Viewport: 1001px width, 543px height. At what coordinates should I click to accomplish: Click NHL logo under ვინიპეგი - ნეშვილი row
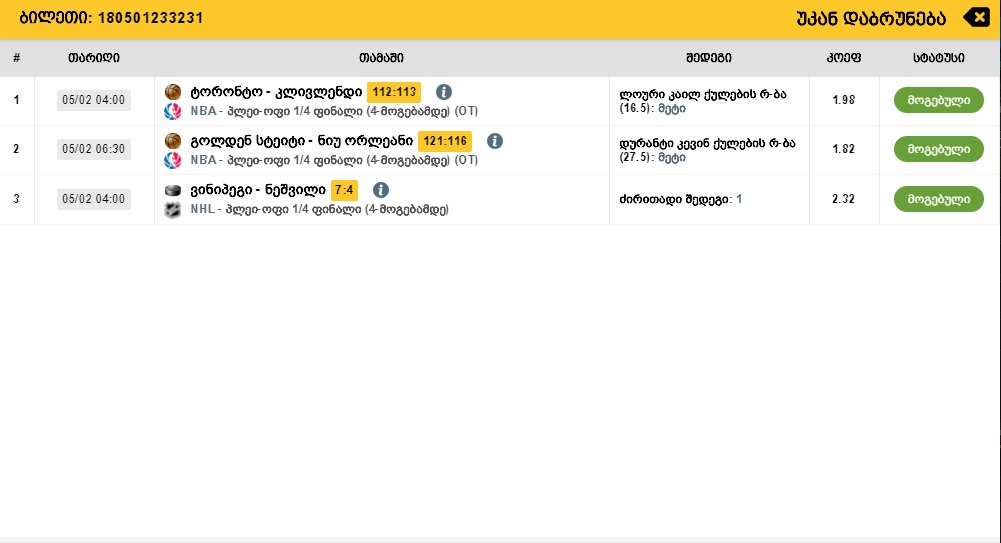(x=173, y=209)
